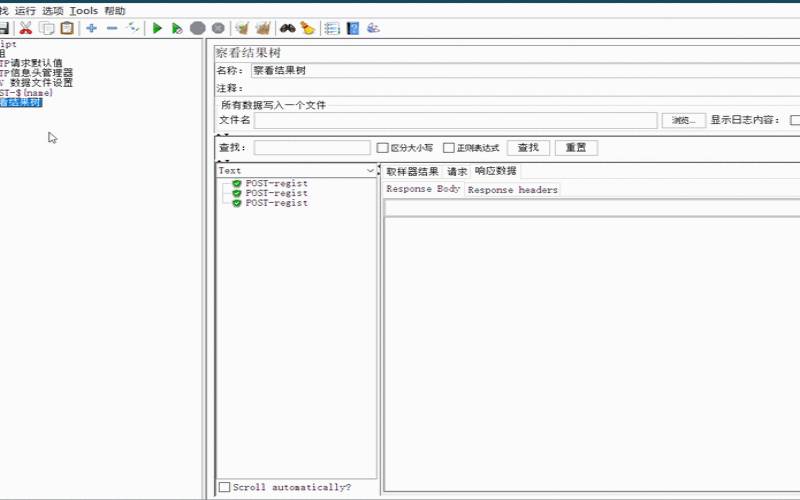Click the Clear results broom icon
Screen dimensions: 800x500
242,28
